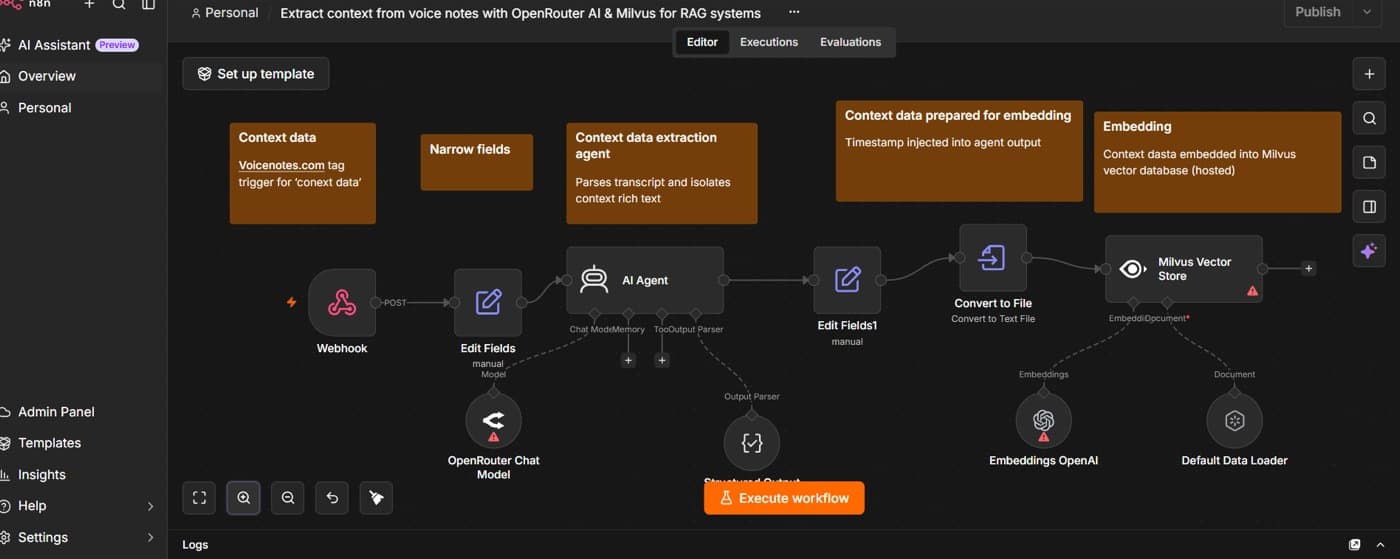Open the Webhook trigger node

(342, 302)
